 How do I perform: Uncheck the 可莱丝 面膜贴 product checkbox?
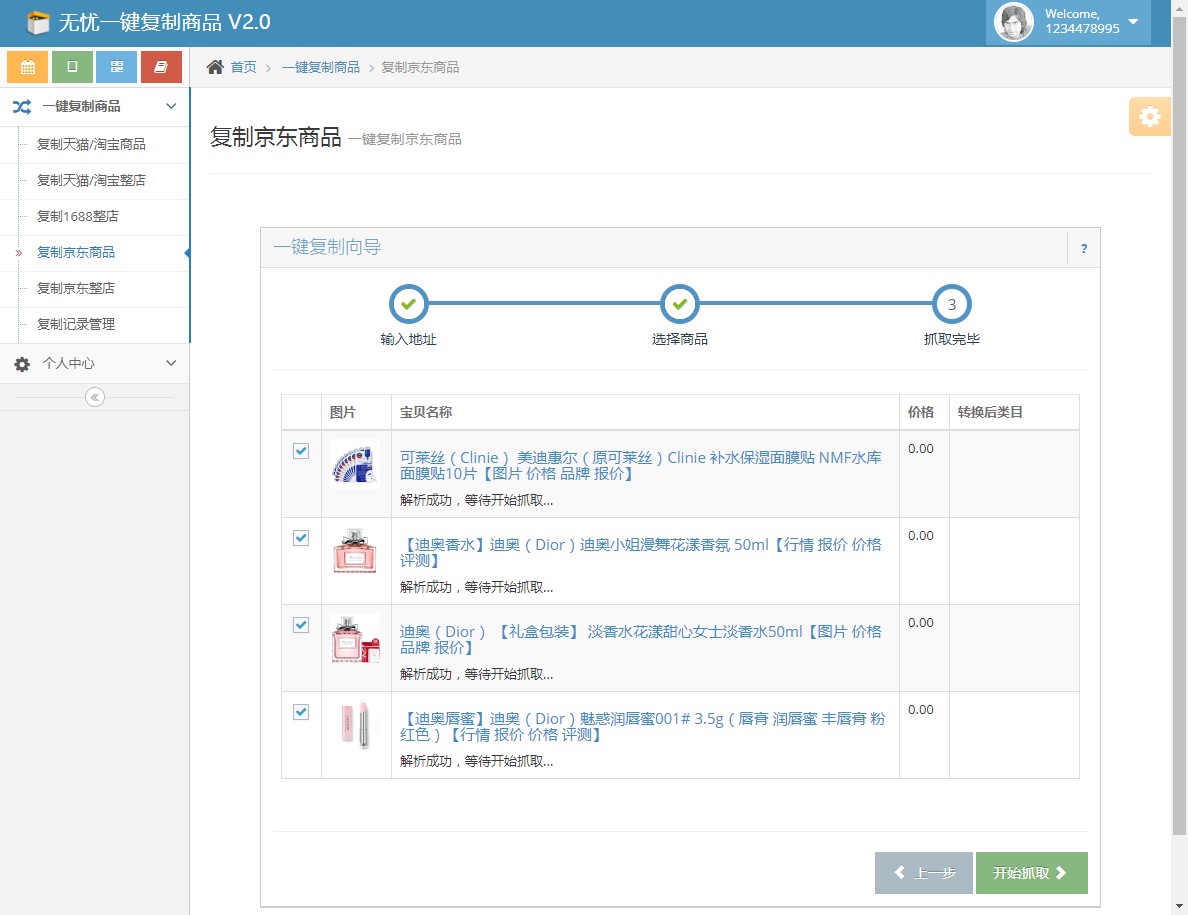pos(301,451)
